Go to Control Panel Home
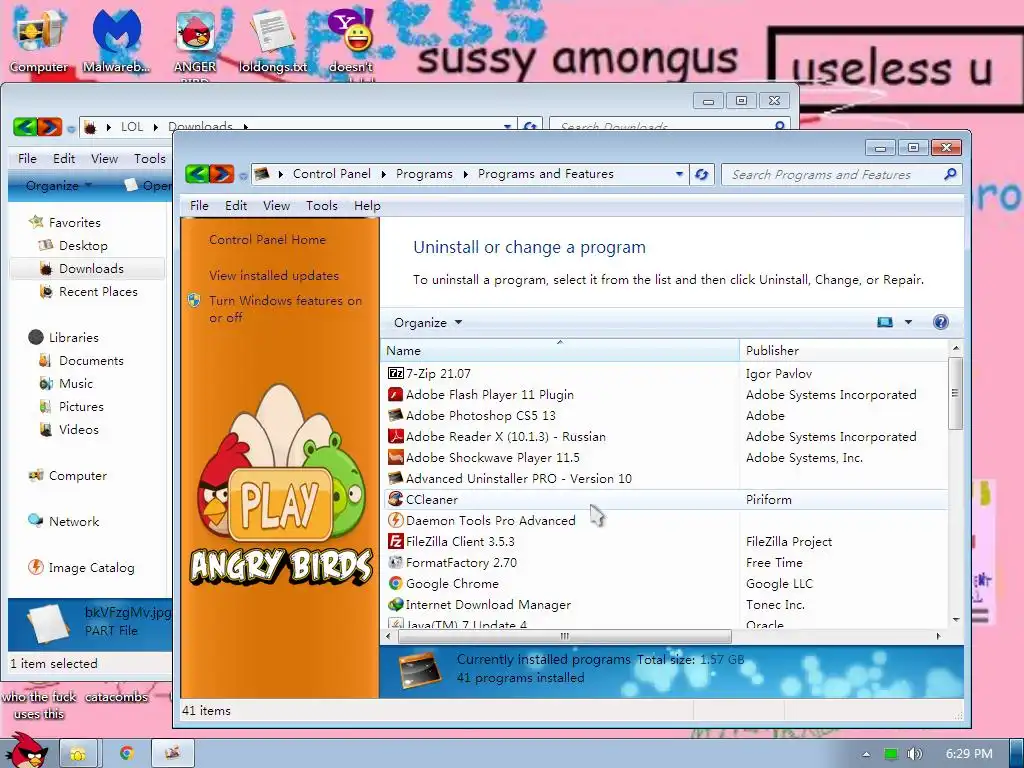Image resolution: width=1024 pixels, height=768 pixels. [x=267, y=240]
